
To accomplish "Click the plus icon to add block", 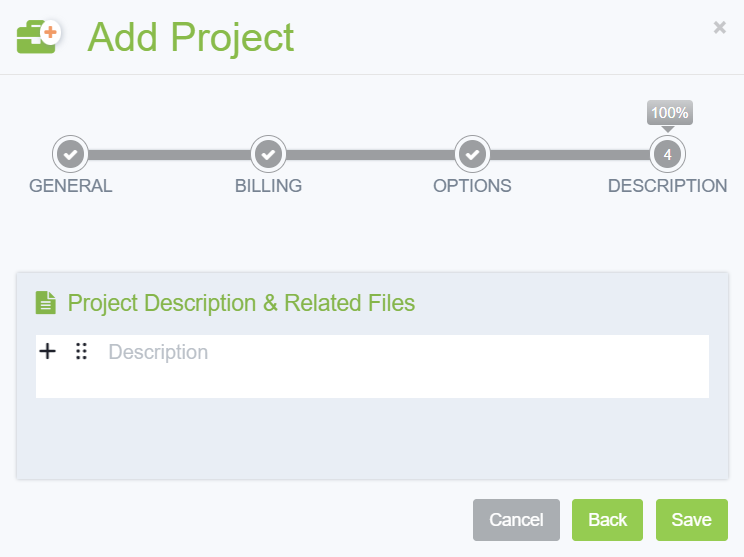I will 47,351.
